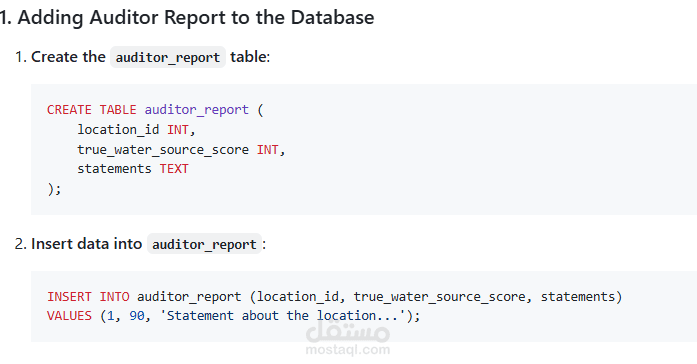
Task: Click the statements TEXT column line
Action: [x=133, y=169]
